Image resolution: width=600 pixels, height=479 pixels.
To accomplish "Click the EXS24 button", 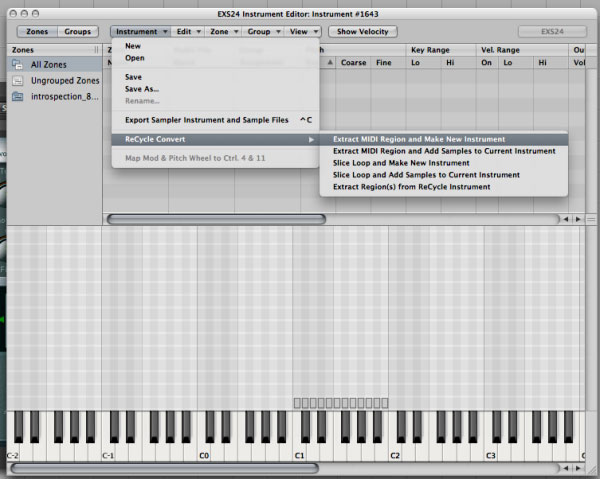I will tap(552, 31).
